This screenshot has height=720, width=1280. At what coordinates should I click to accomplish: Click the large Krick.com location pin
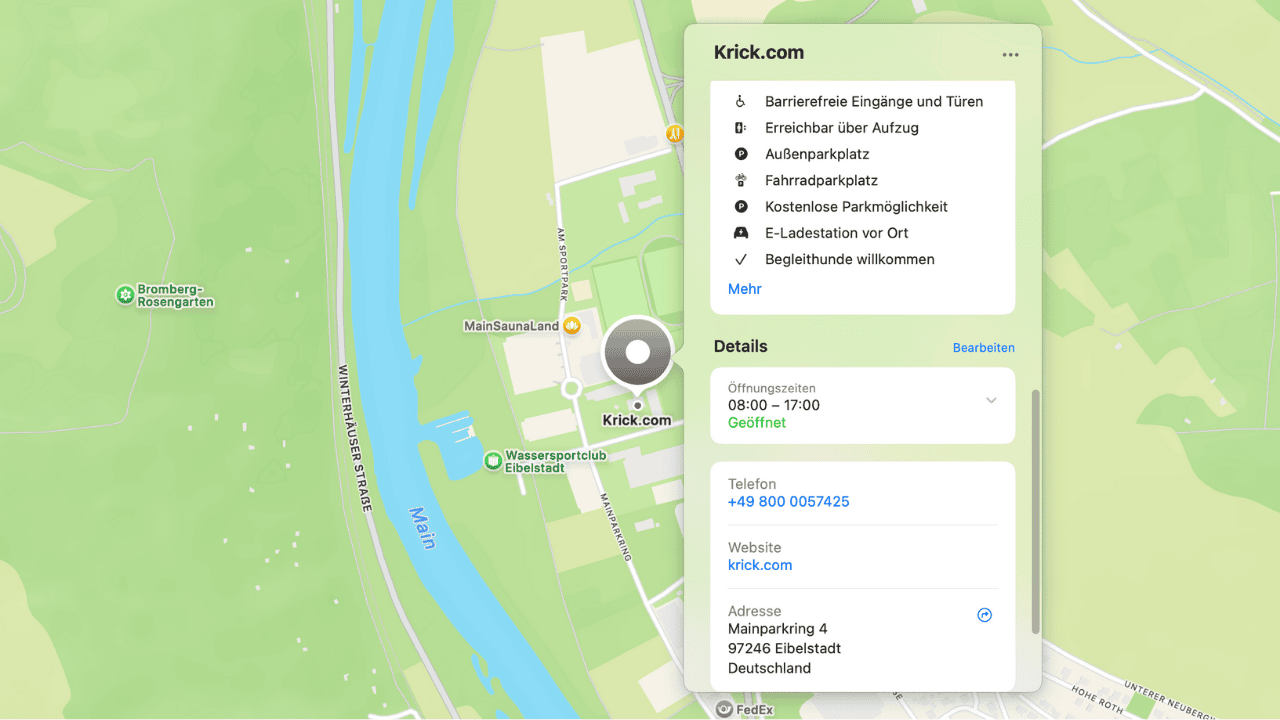[x=637, y=352]
